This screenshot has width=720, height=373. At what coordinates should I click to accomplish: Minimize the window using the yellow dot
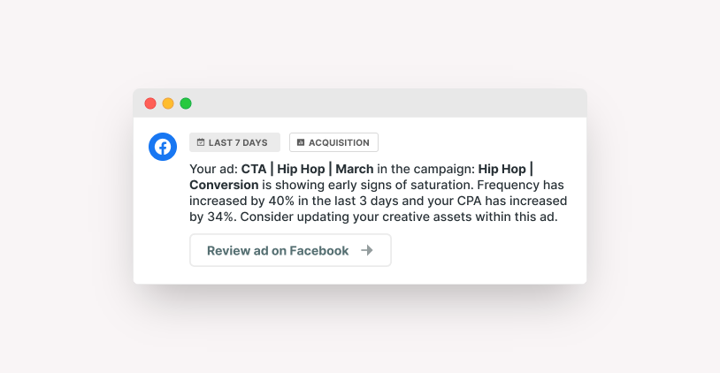pyautogui.click(x=168, y=103)
